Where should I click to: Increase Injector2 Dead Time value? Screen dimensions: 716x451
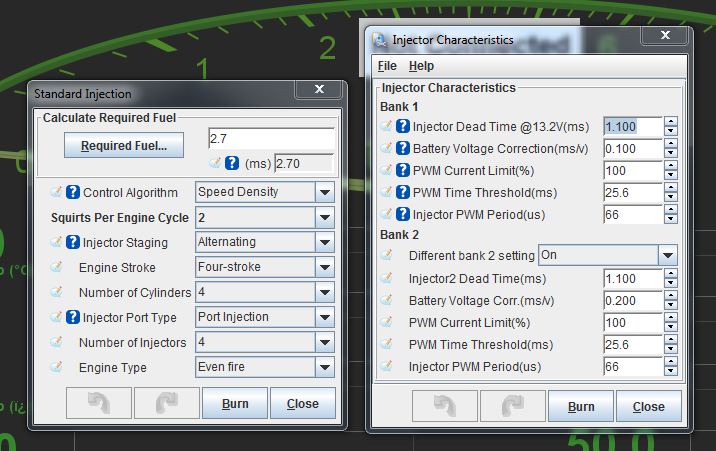click(670, 273)
